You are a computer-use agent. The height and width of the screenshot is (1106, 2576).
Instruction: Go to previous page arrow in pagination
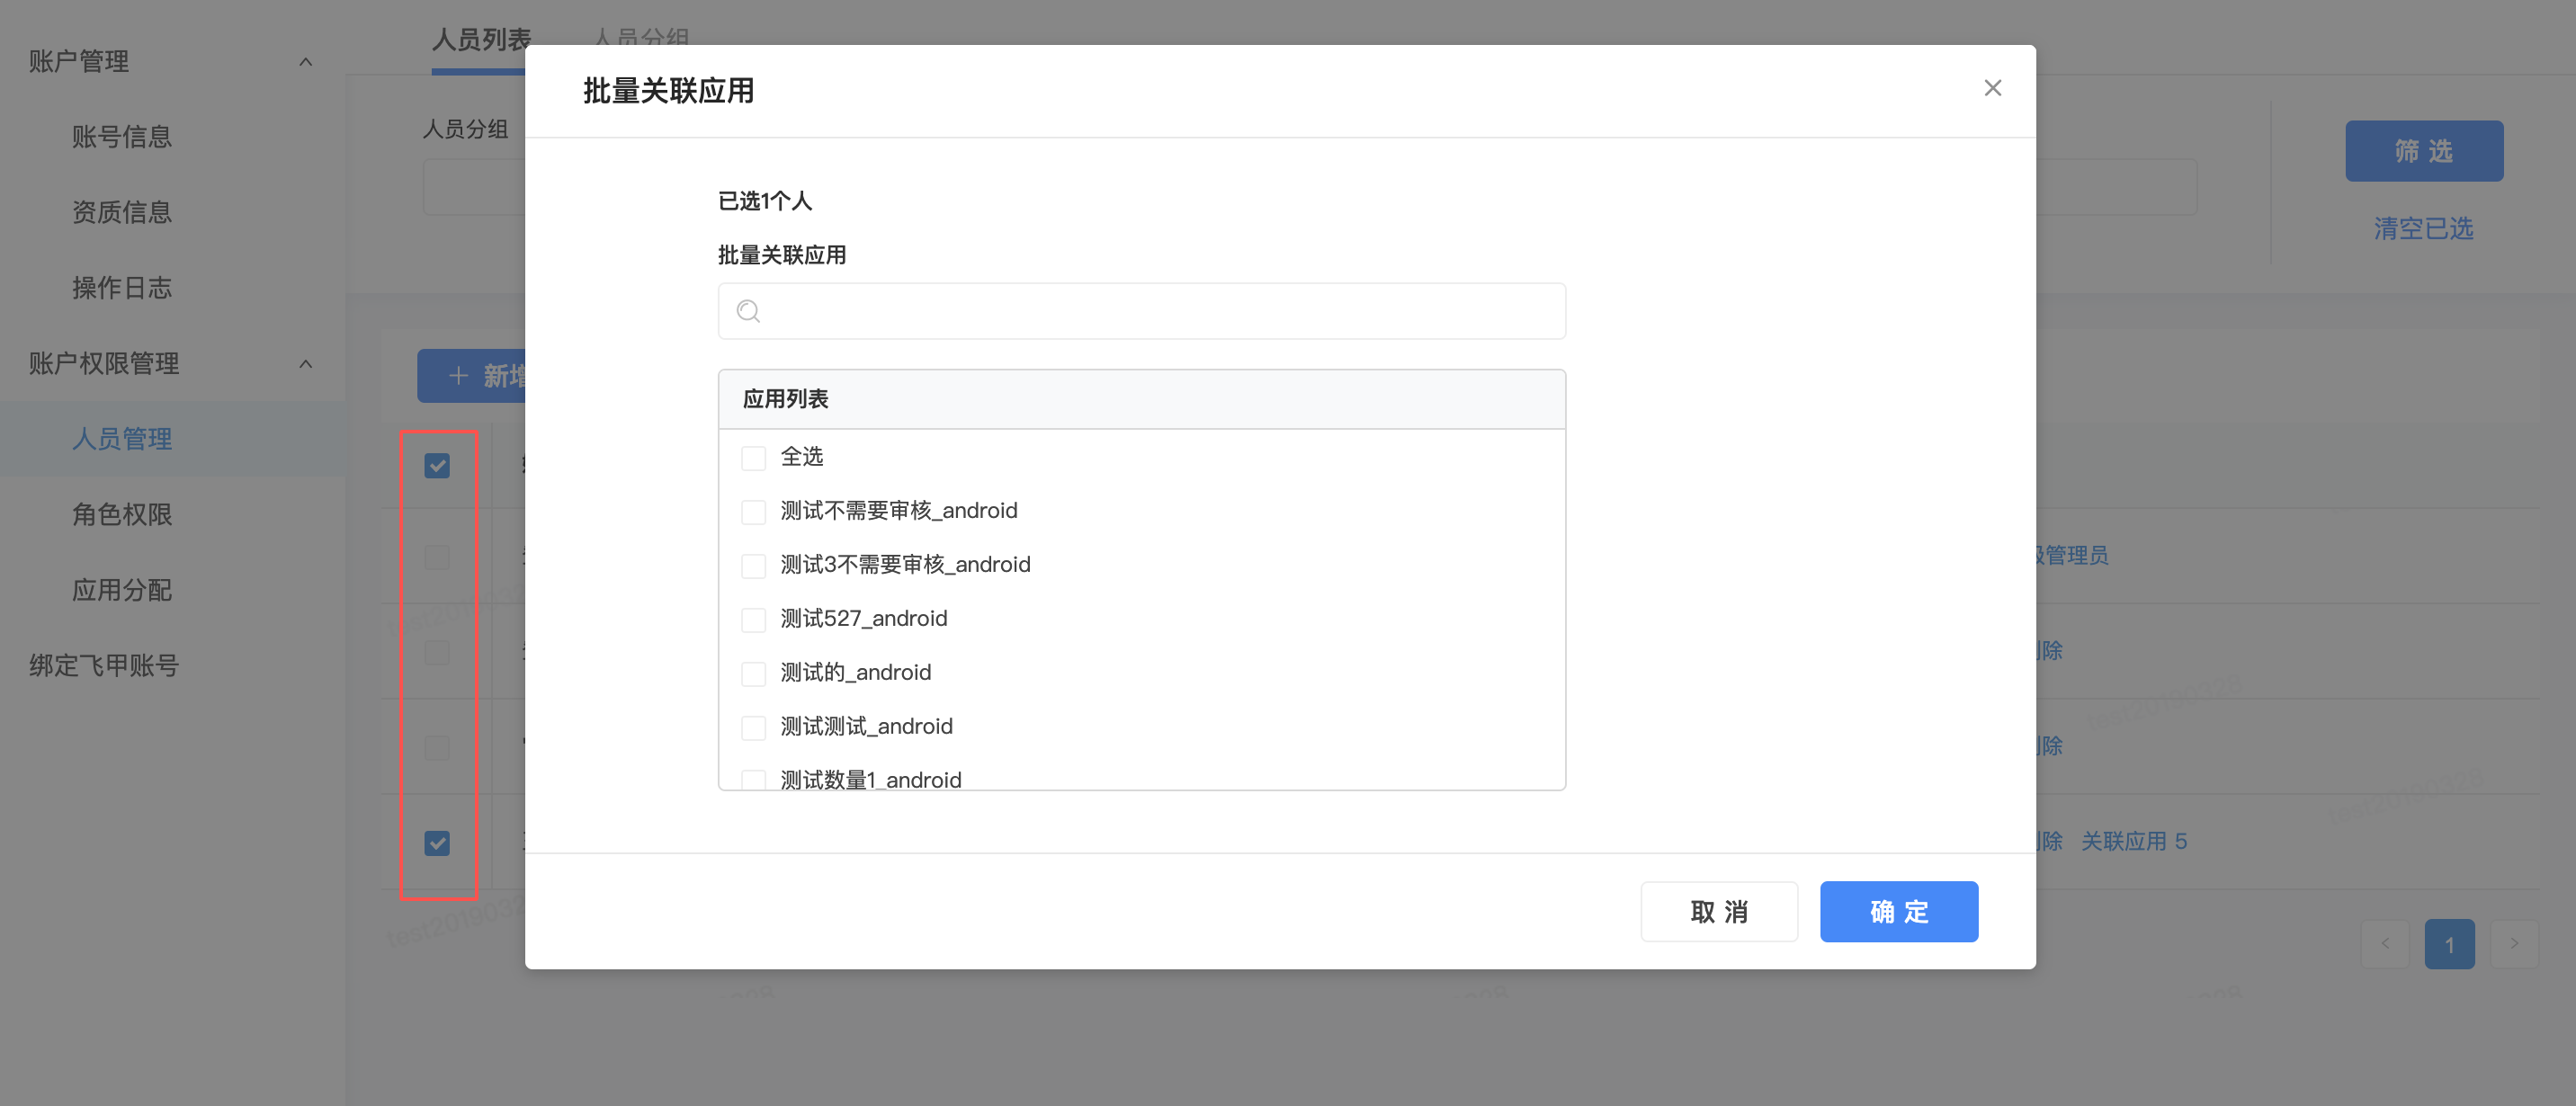2385,944
